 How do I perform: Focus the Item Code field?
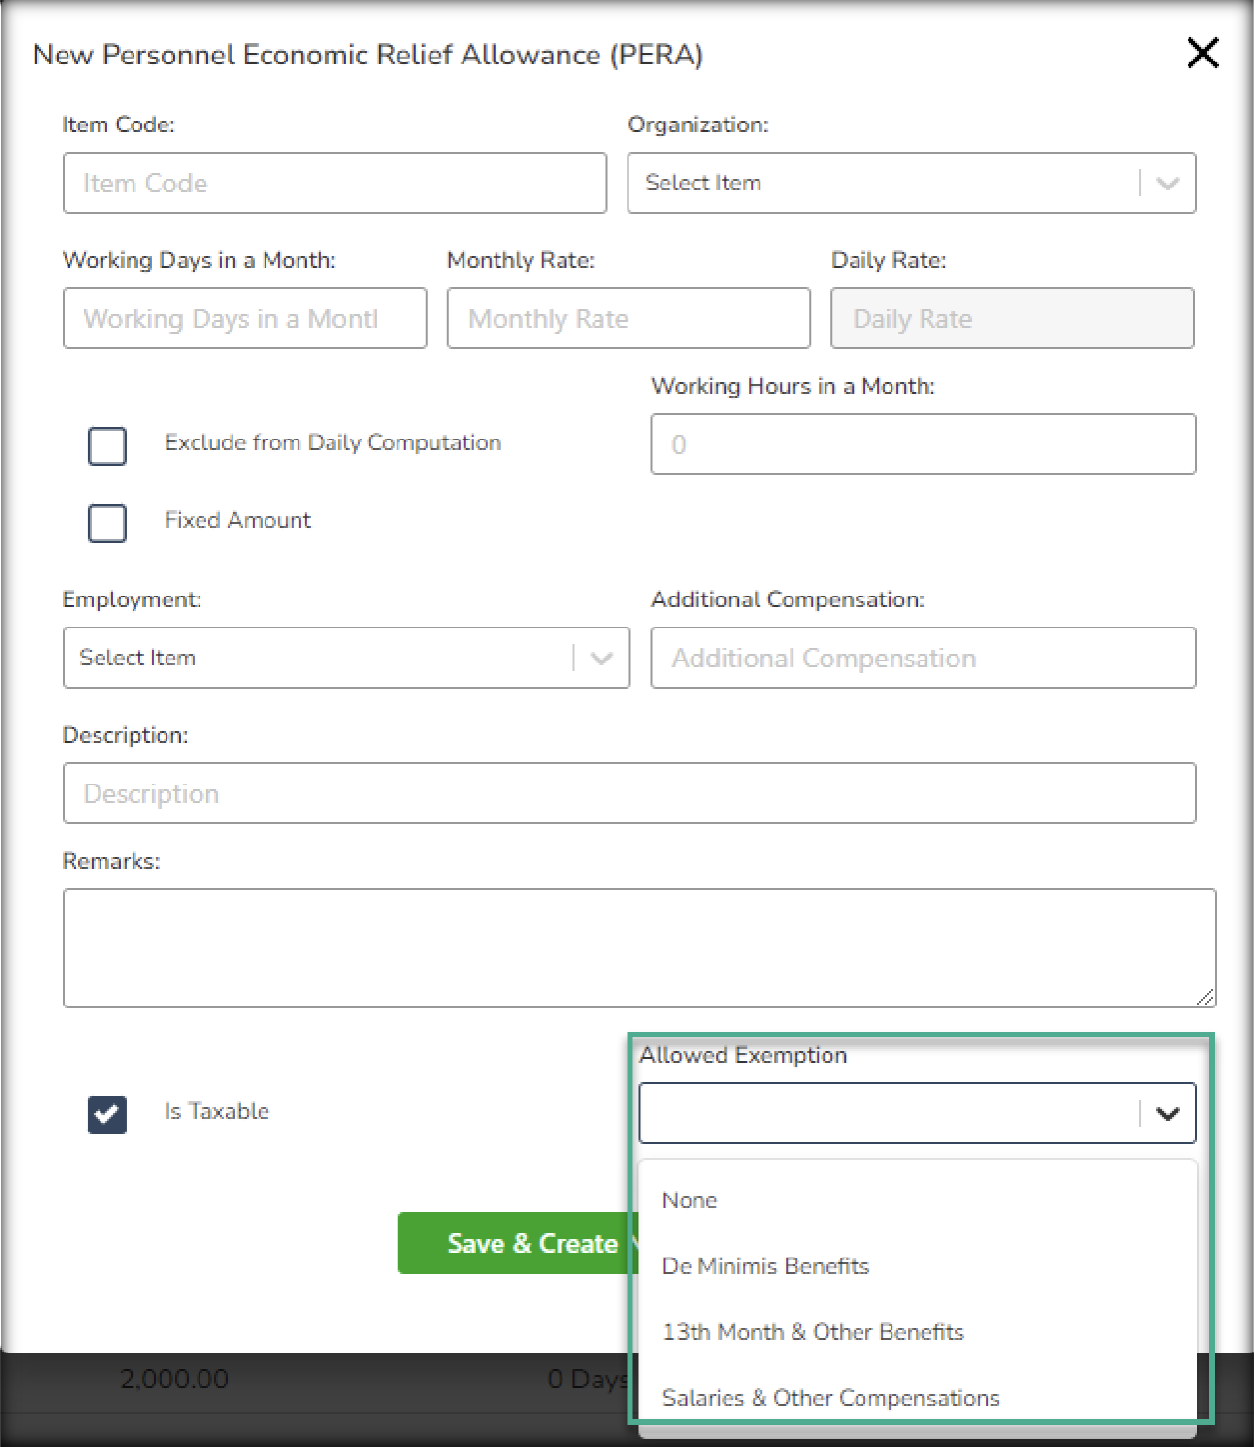click(334, 183)
